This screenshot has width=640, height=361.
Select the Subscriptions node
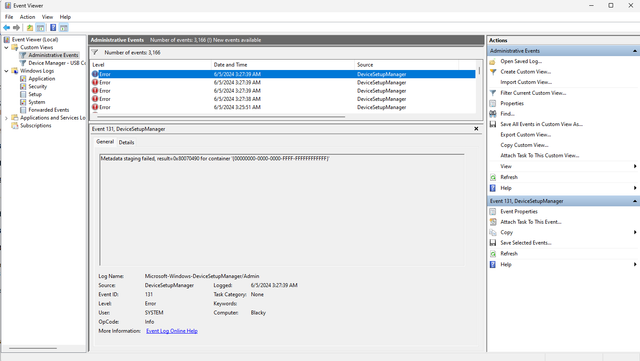tap(36, 126)
